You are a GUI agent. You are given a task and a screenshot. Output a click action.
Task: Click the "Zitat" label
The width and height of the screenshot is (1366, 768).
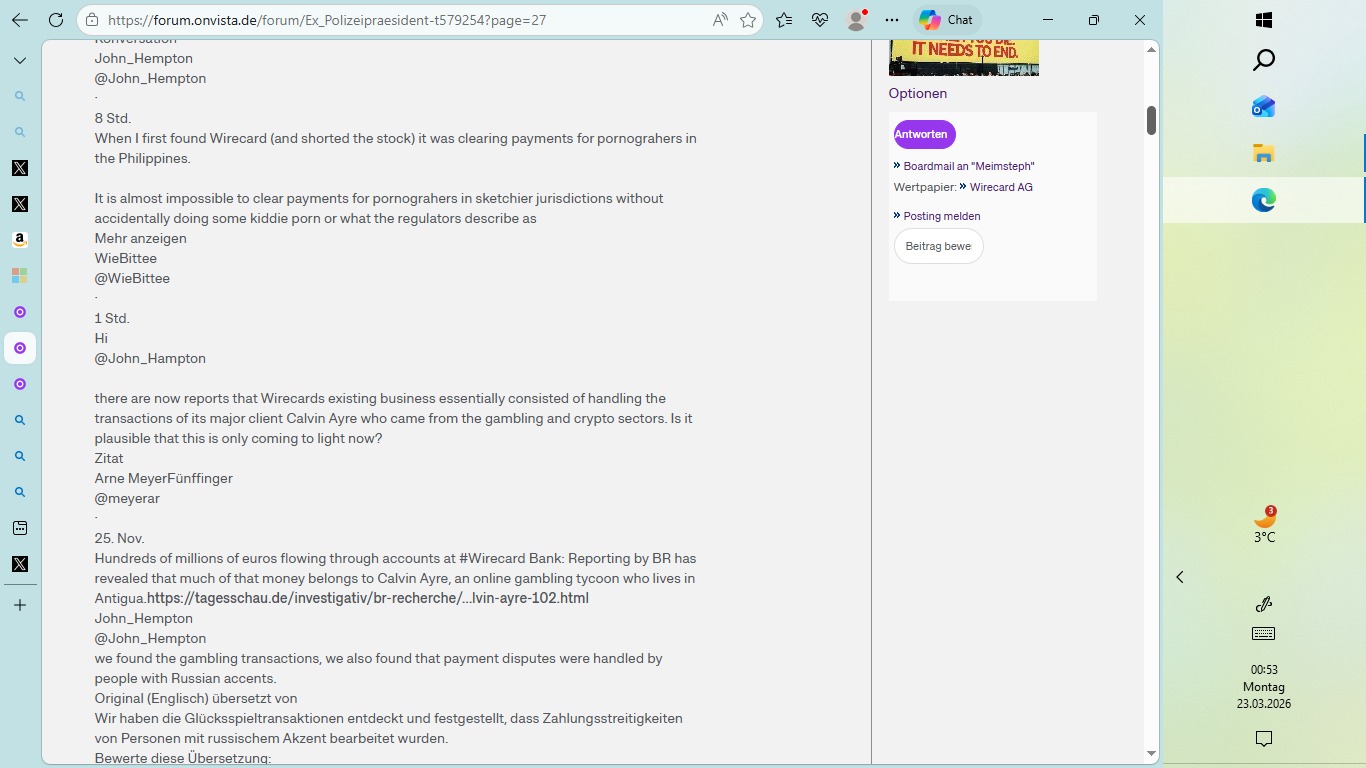[109, 458]
